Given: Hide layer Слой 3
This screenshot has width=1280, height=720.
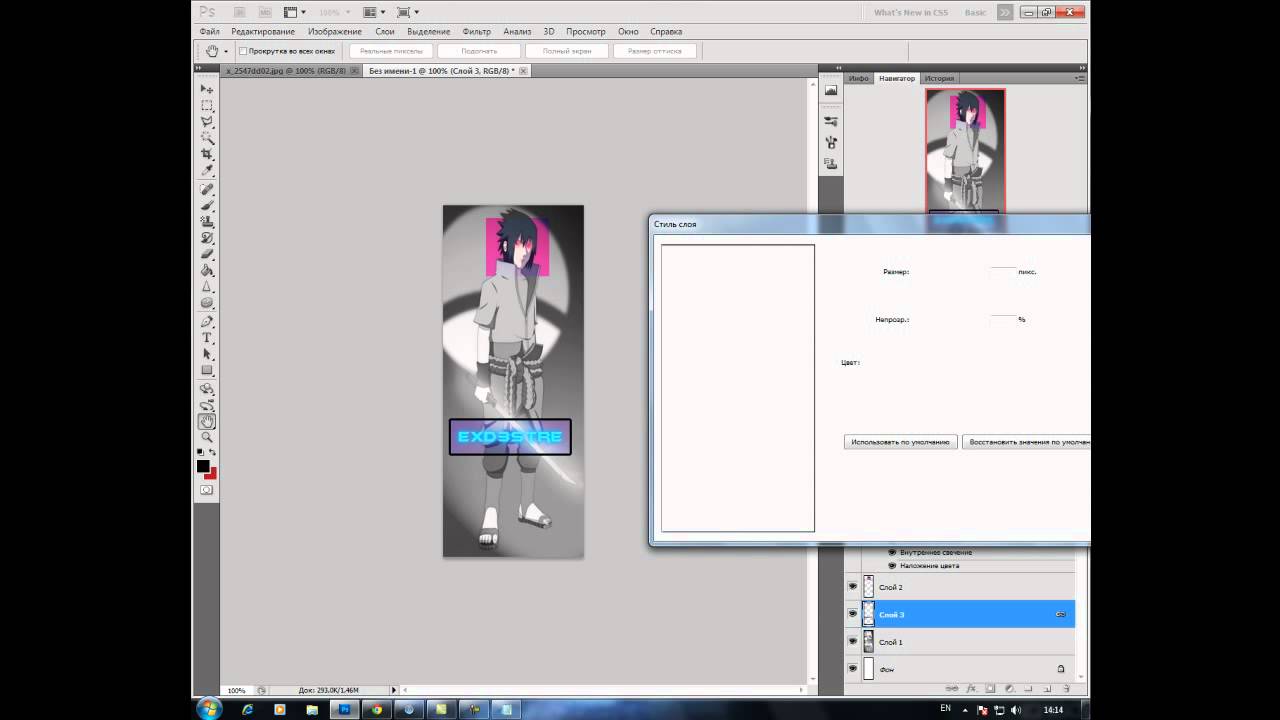Looking at the screenshot, I should point(853,614).
